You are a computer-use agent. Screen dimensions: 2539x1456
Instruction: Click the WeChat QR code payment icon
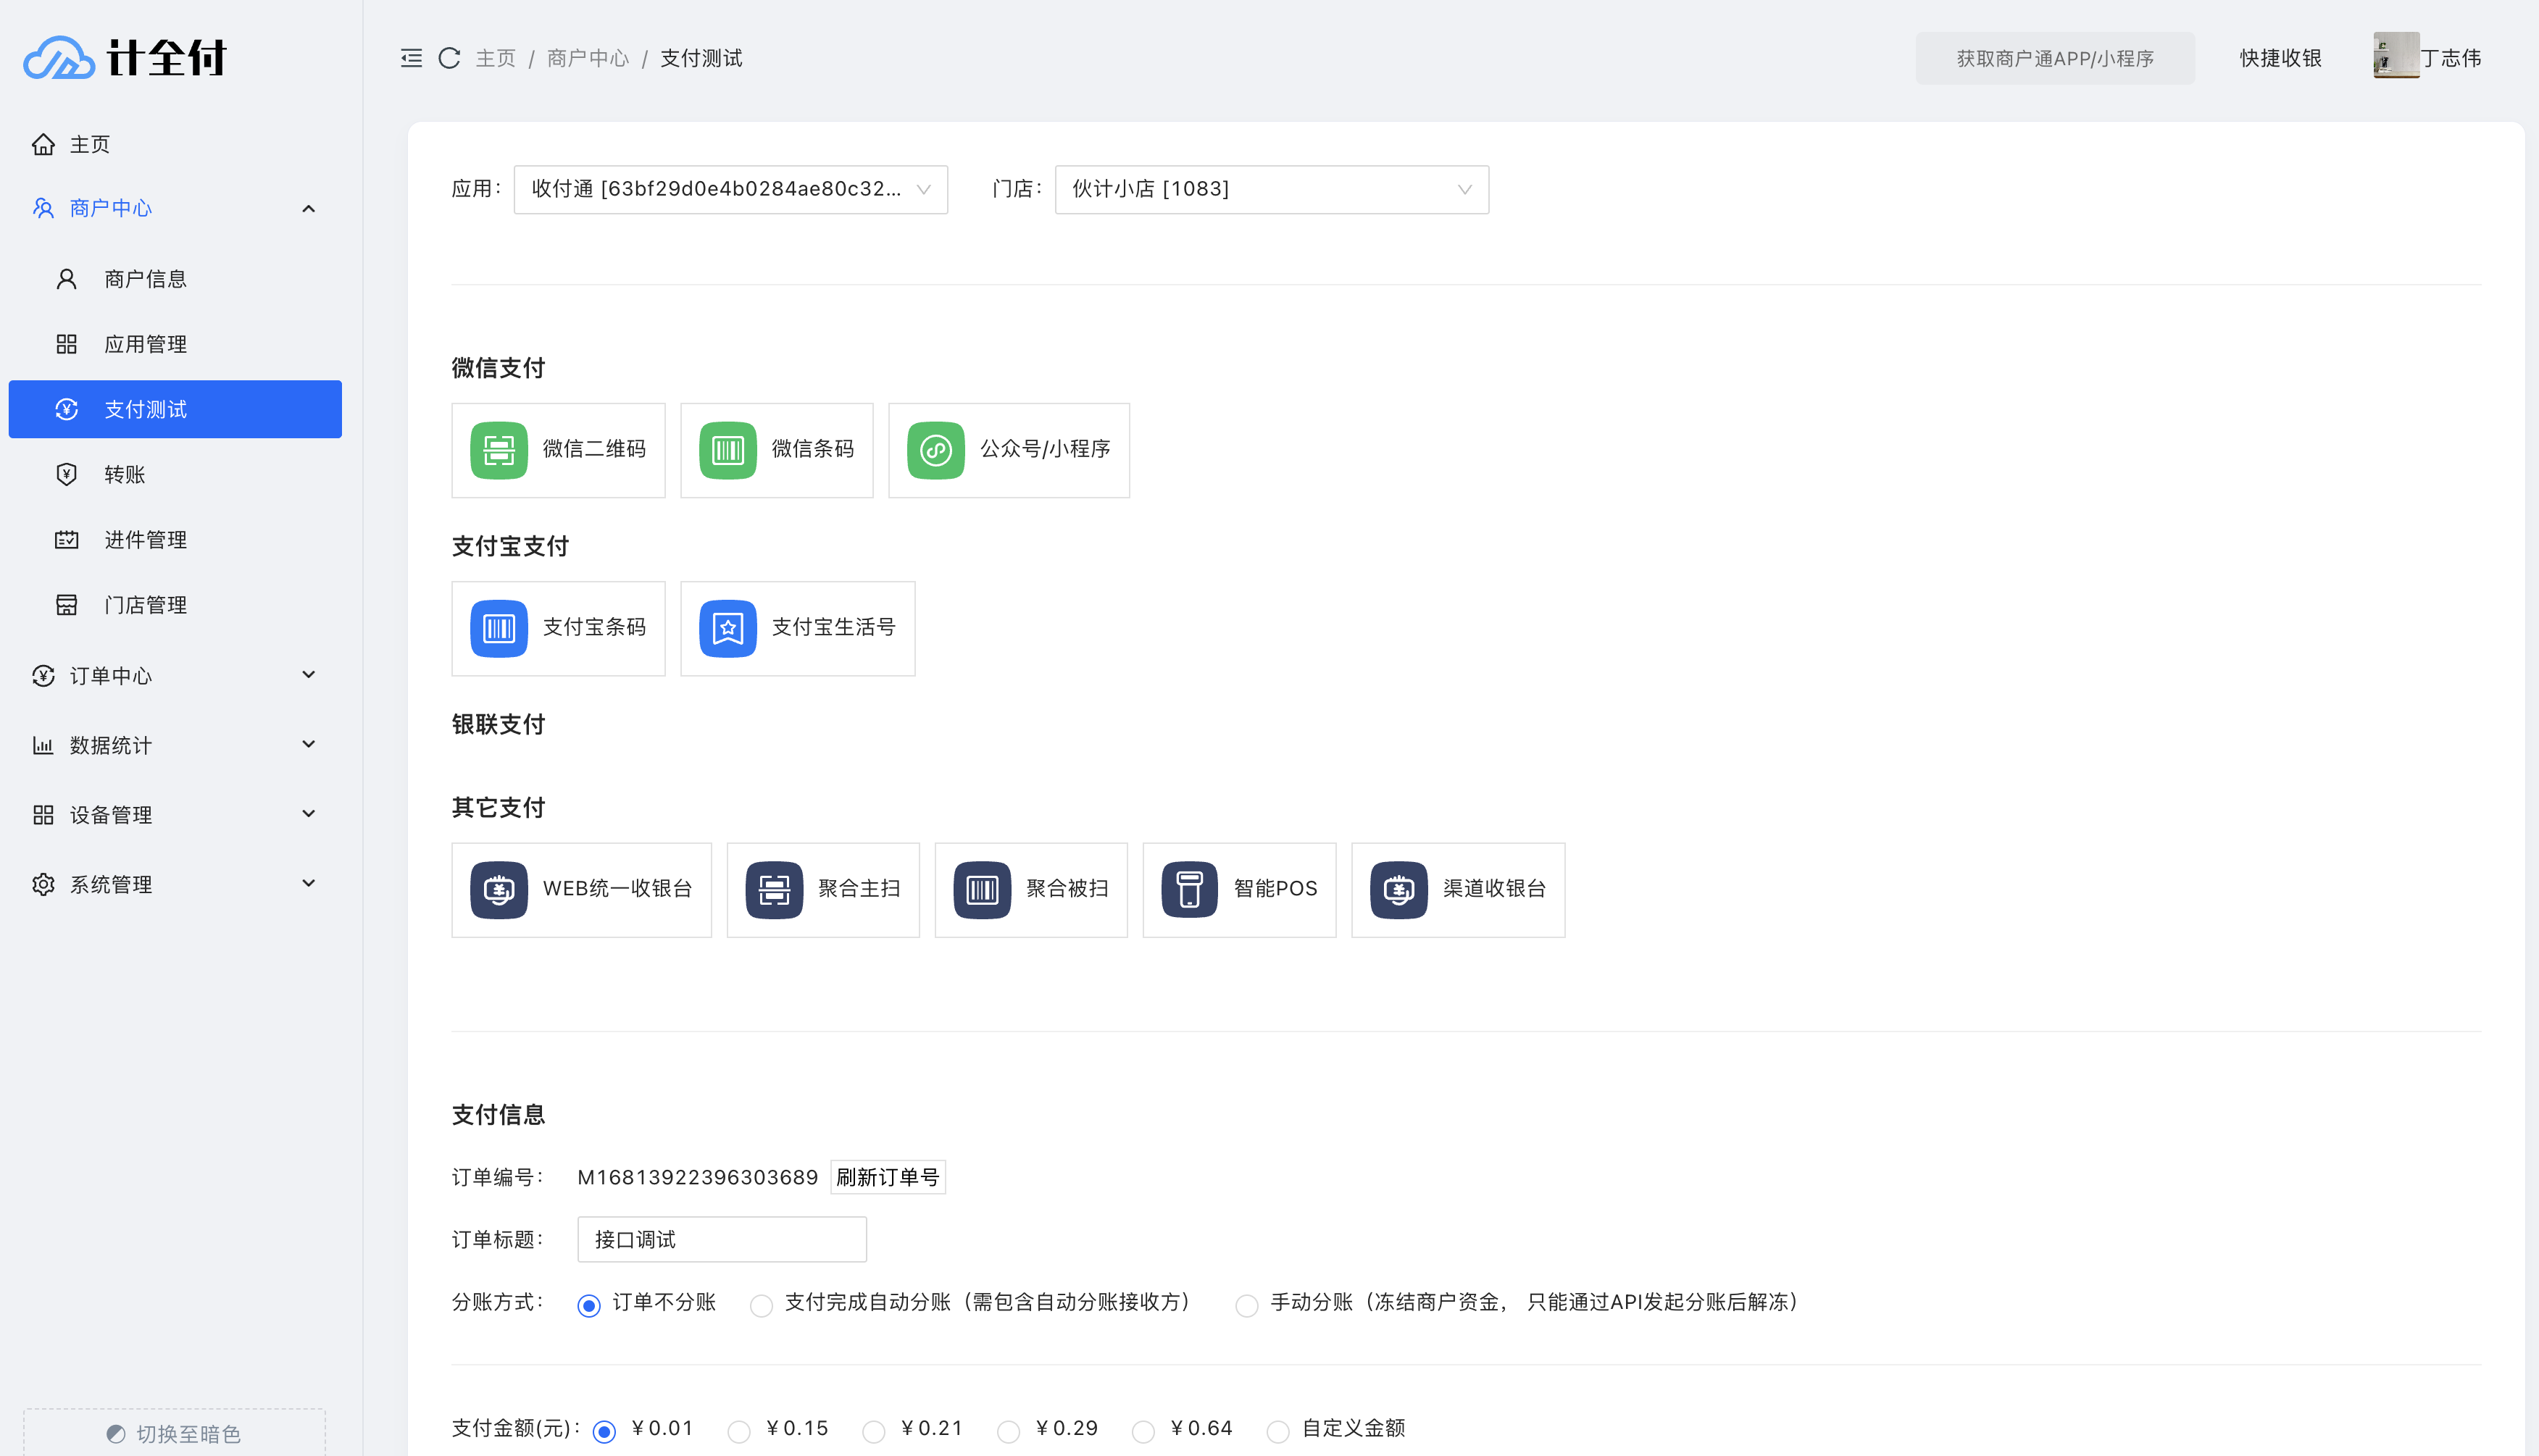[498, 450]
